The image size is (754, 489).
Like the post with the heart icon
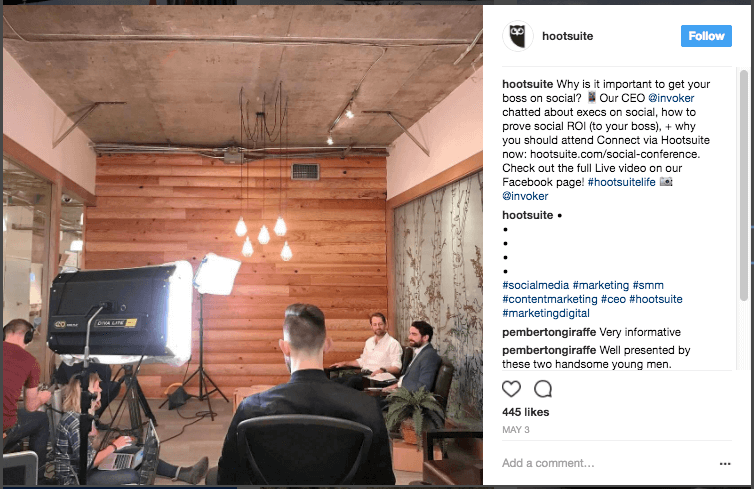[x=511, y=389]
